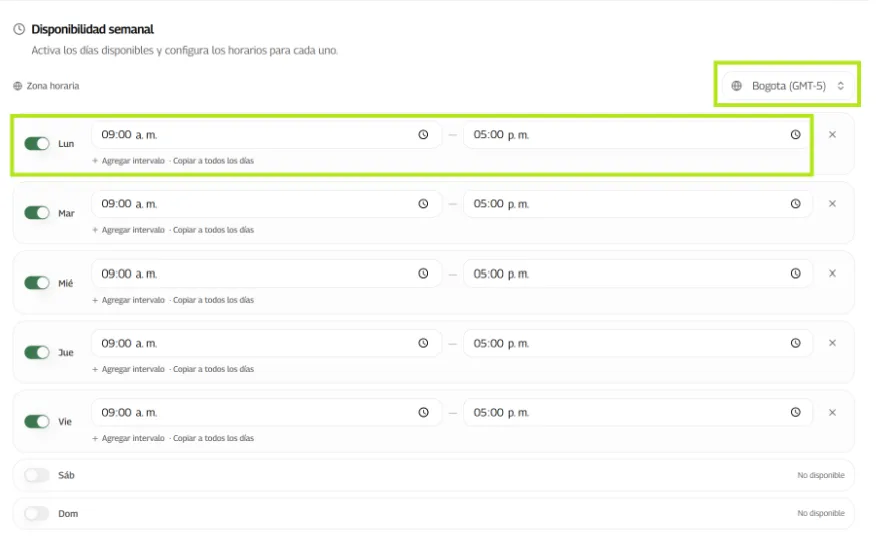
Task: Click Copiar a todos los días under Mar
Action: click(215, 232)
